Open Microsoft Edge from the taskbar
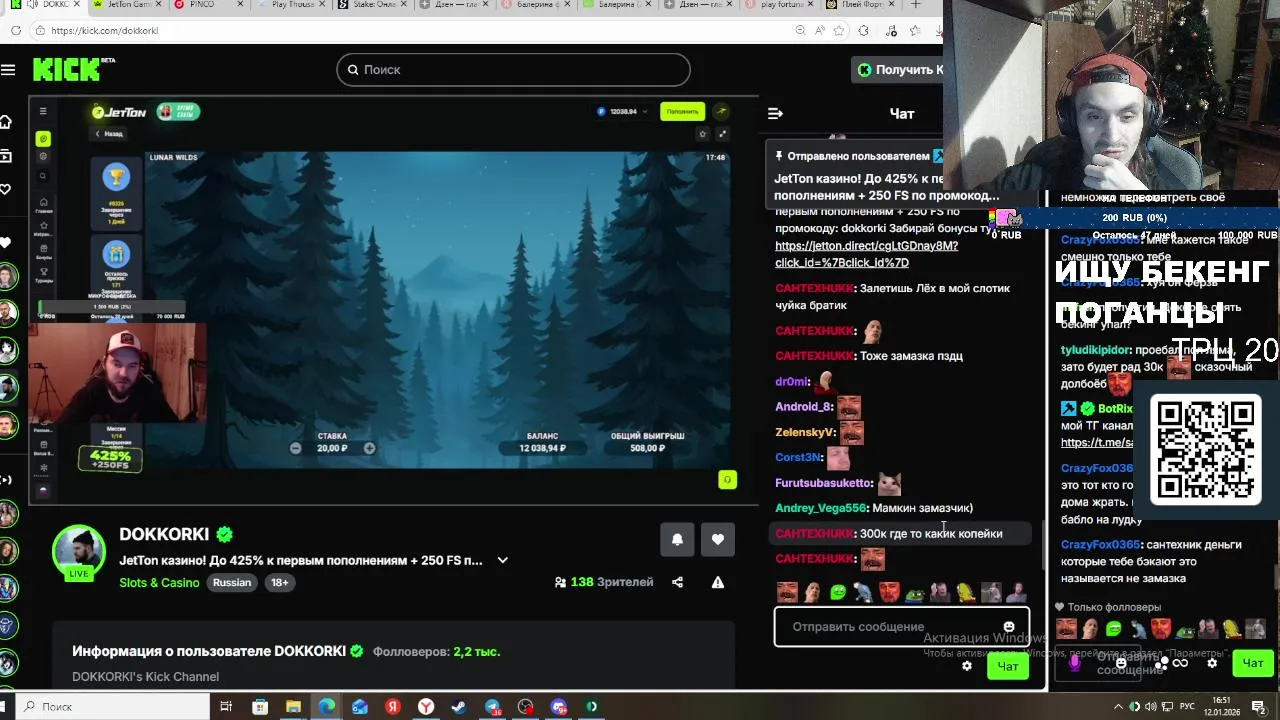Image resolution: width=1280 pixels, height=720 pixels. [327, 707]
